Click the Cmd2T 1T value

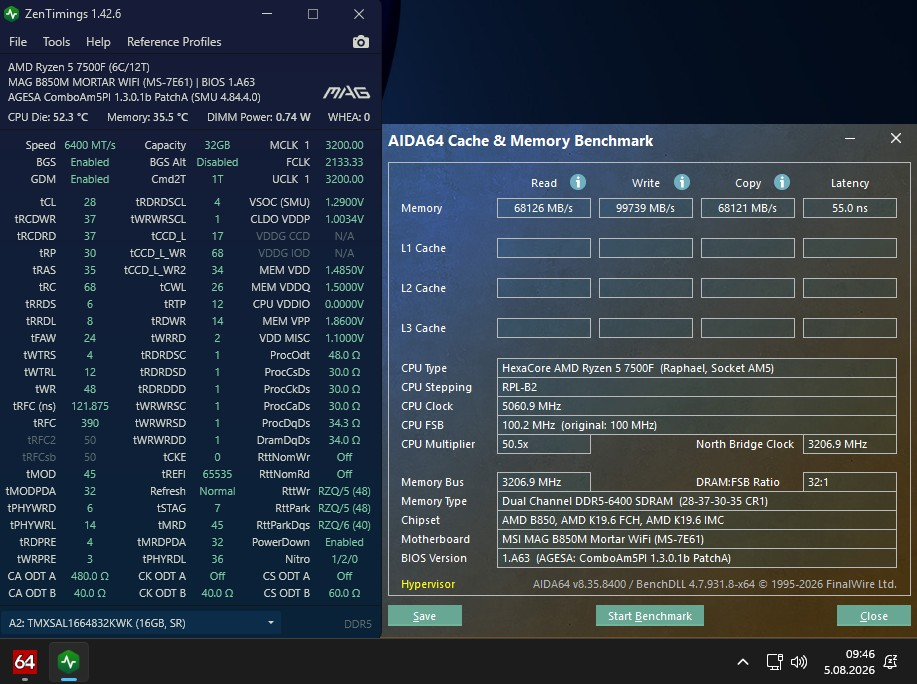coord(217,179)
